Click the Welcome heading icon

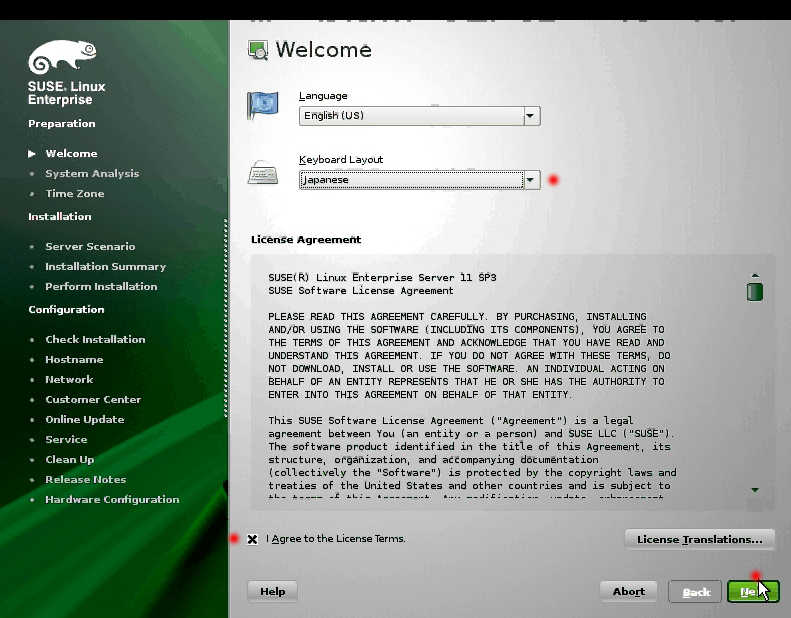(258, 50)
